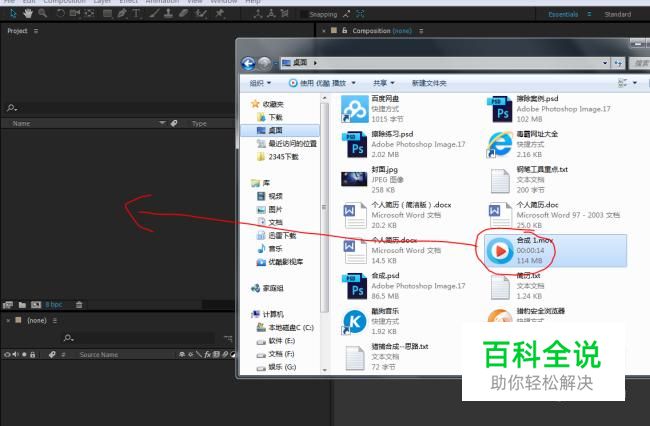Viewport: 650px width, 426px height.
Task: Go back in the file browser
Action: (x=248, y=64)
